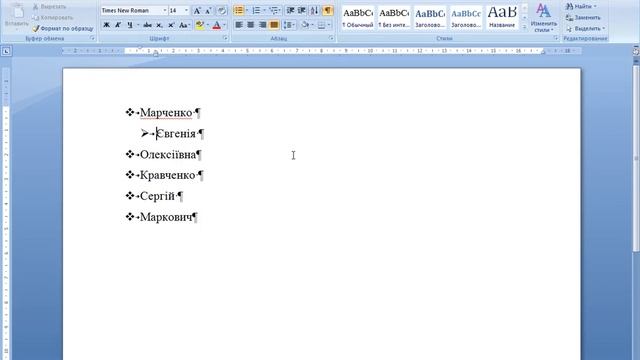Toggle bold (Ж) formatting
The height and width of the screenshot is (360, 640).
[x=107, y=25]
